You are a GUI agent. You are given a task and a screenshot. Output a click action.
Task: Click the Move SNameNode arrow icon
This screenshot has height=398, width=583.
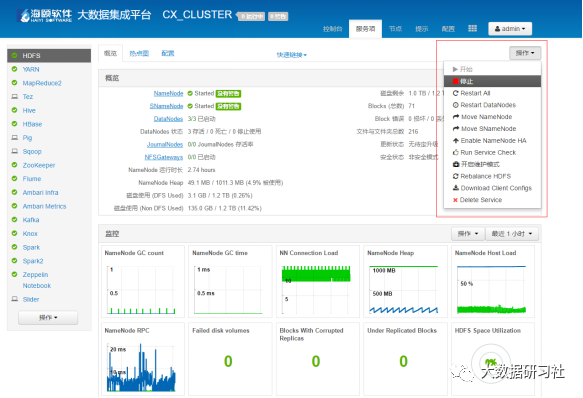pos(456,129)
